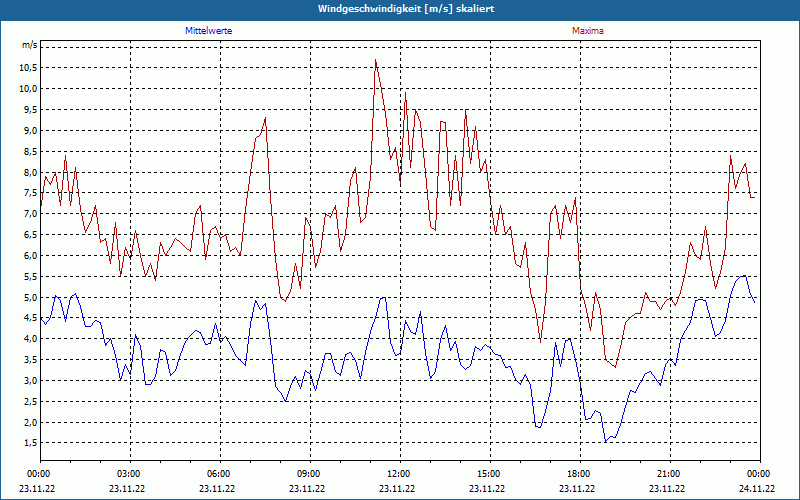The height and width of the screenshot is (500, 800).
Task: Select the 4,5 y-axis label
Action: [x=30, y=318]
